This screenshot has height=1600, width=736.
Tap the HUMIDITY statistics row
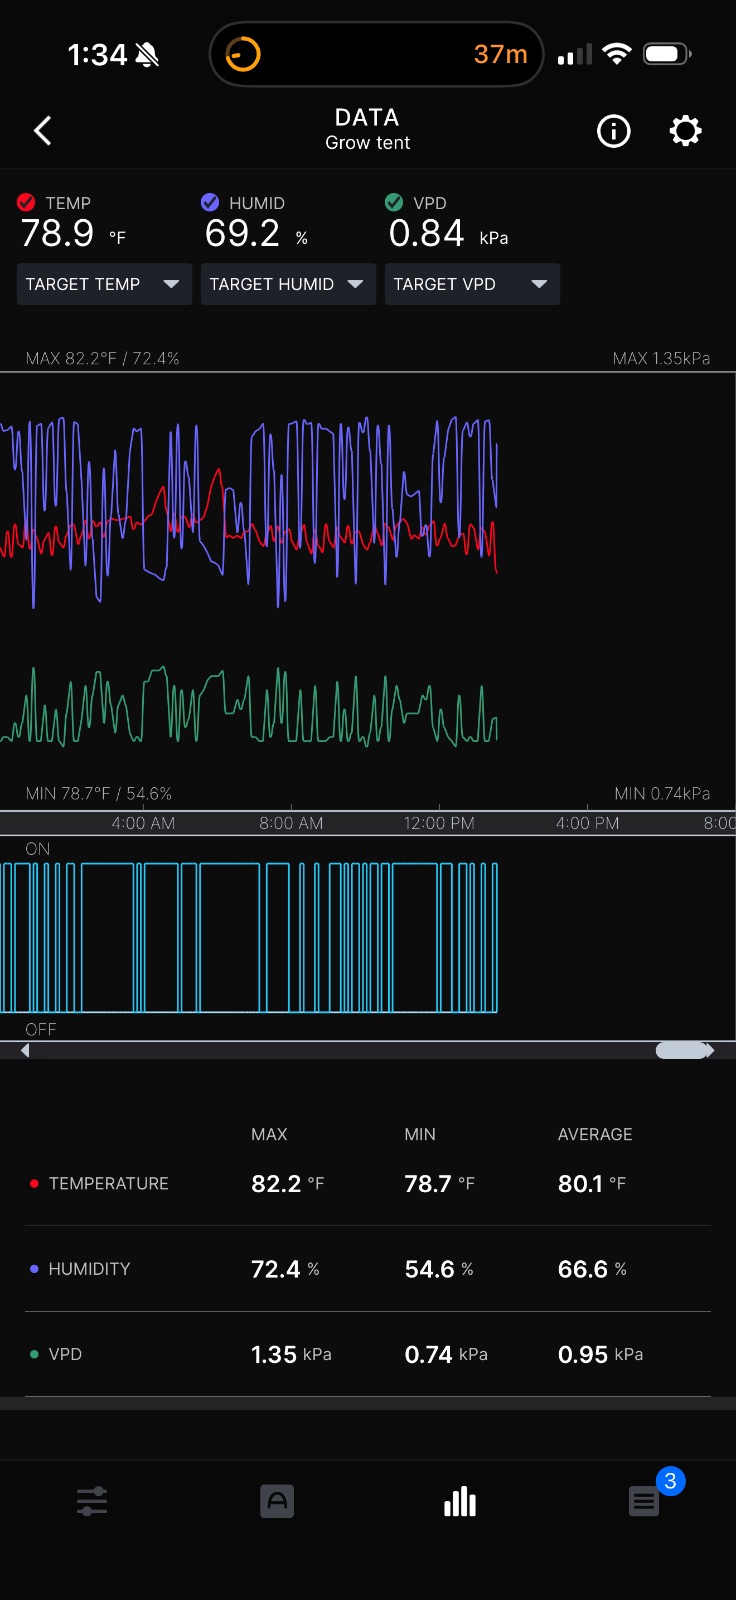coord(368,1269)
